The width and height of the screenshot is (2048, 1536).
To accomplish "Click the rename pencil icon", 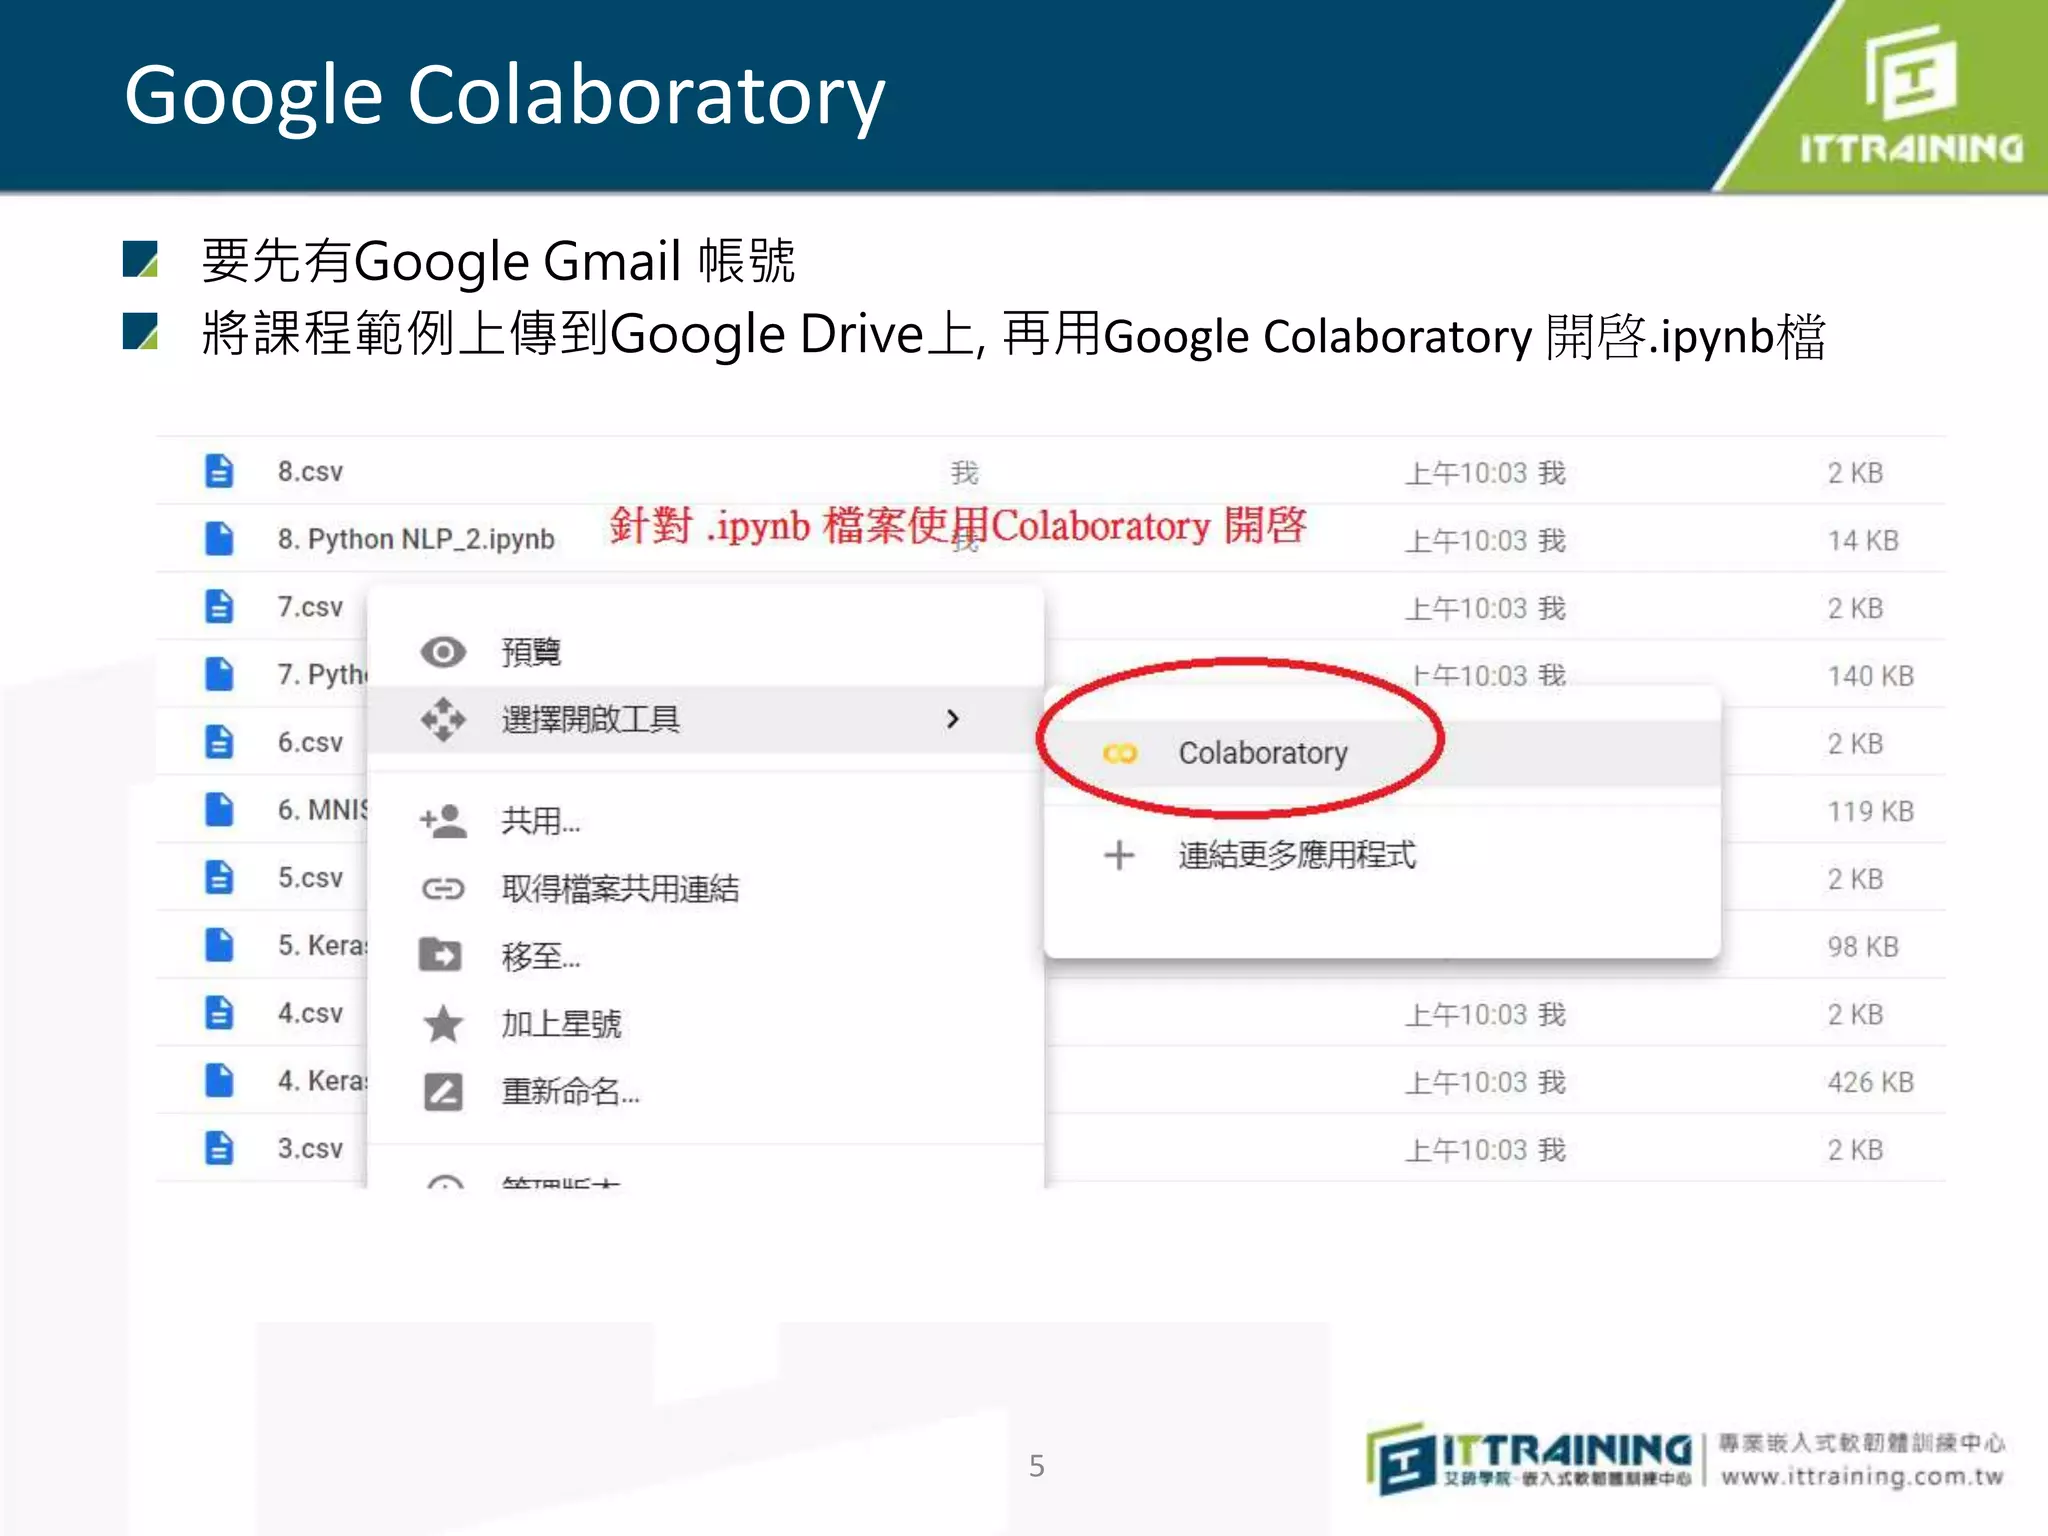I will [x=443, y=1091].
